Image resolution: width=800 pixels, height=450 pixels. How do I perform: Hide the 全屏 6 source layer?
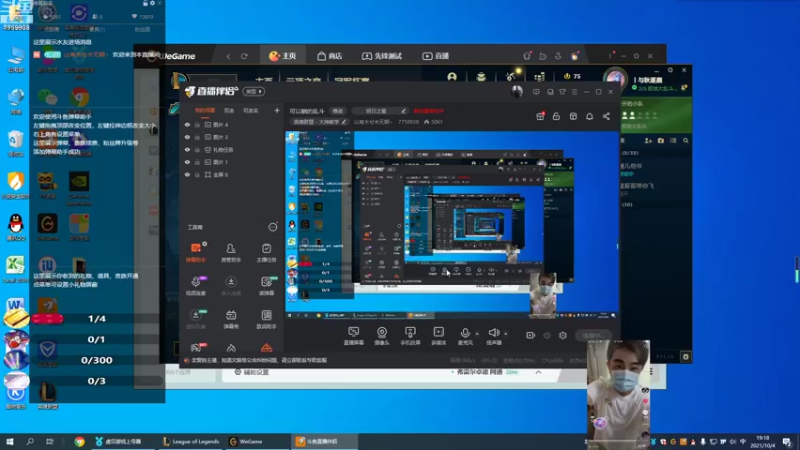pyautogui.click(x=187, y=174)
